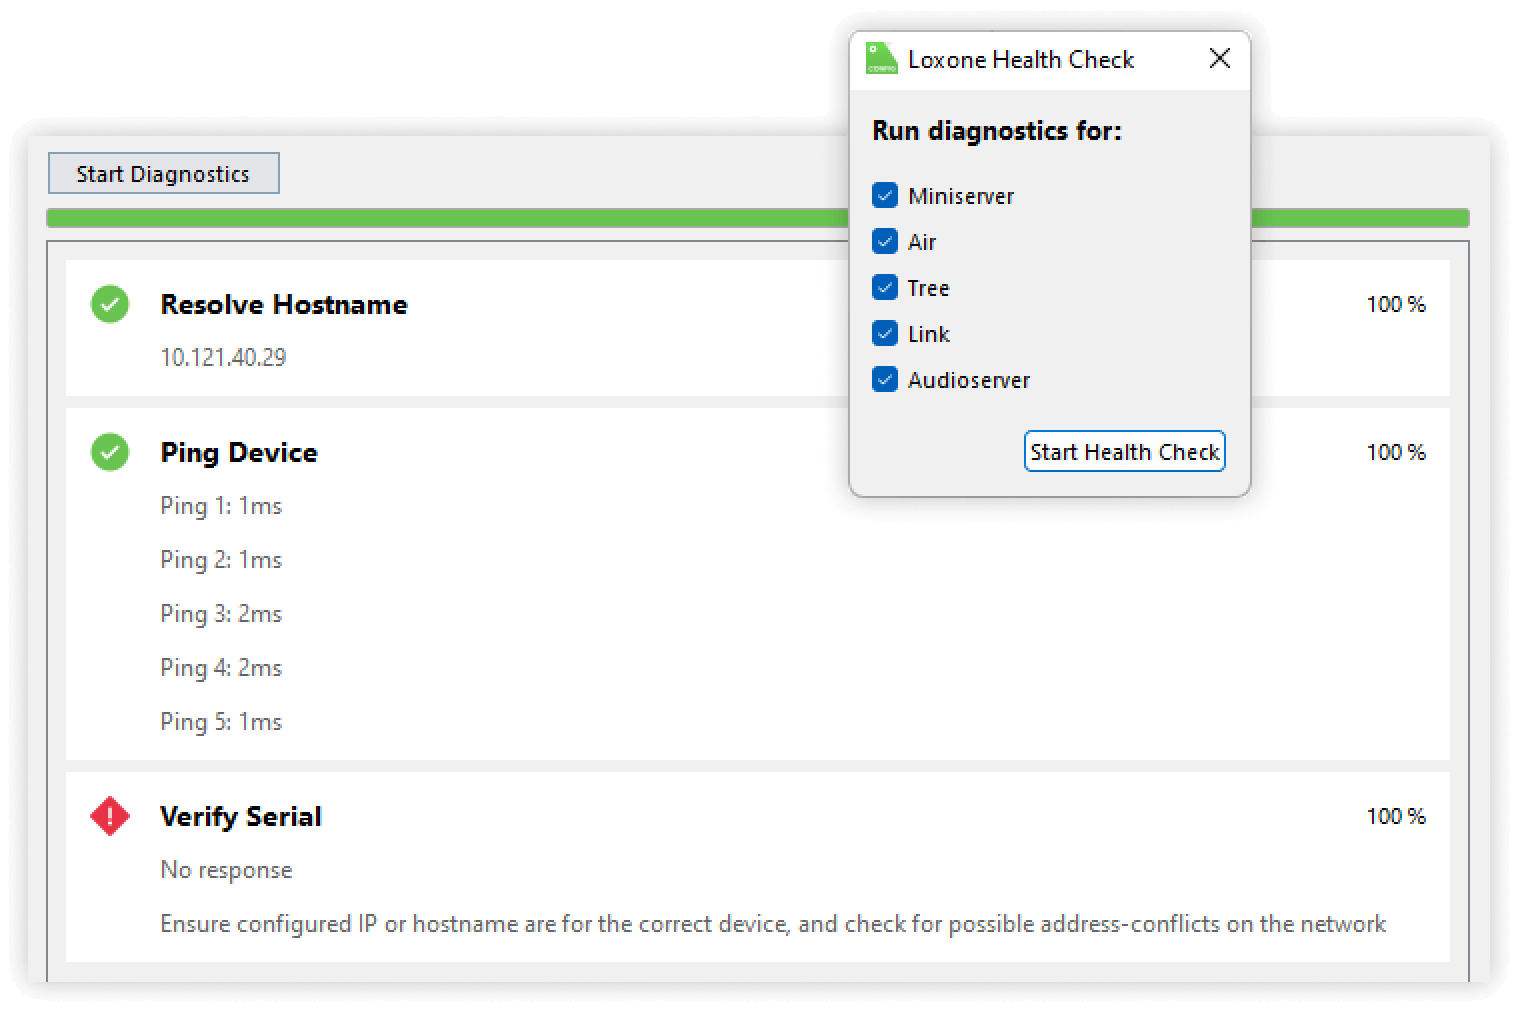Screen dimensions: 1518x1012
Task: Click the green checkmark icon beside Ping Device
Action: 110,452
